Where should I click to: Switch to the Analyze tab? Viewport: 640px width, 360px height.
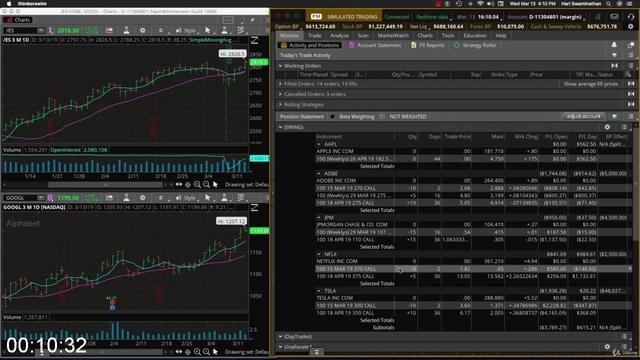pyautogui.click(x=339, y=36)
